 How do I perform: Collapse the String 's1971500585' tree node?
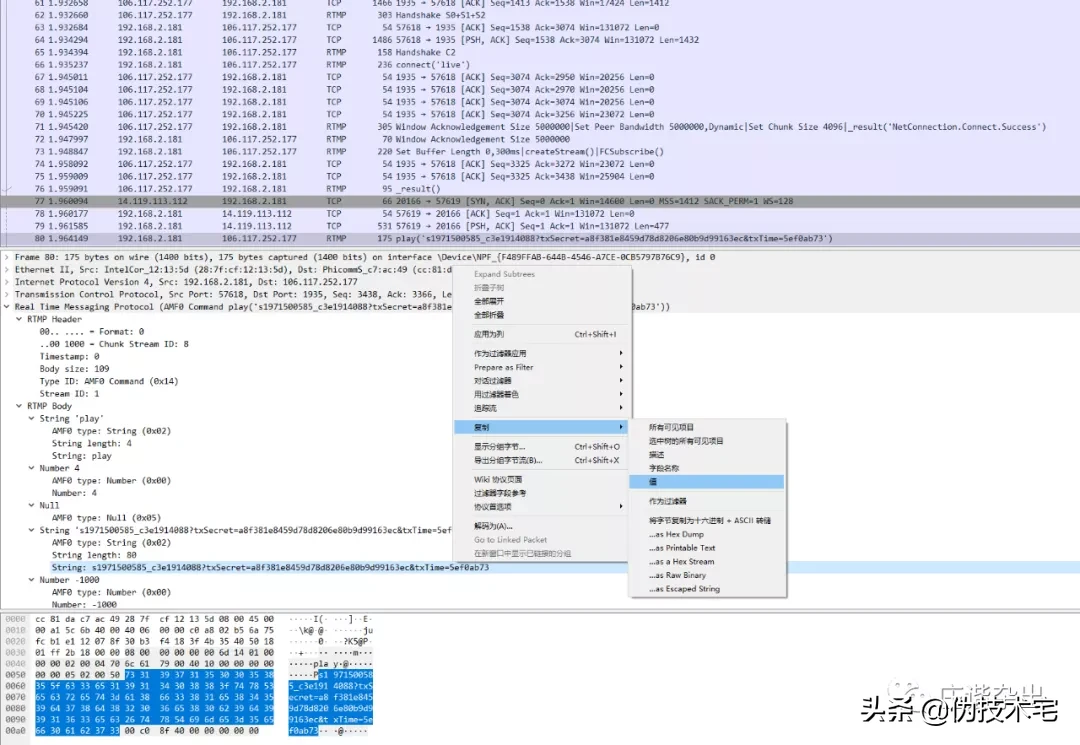tap(32, 529)
